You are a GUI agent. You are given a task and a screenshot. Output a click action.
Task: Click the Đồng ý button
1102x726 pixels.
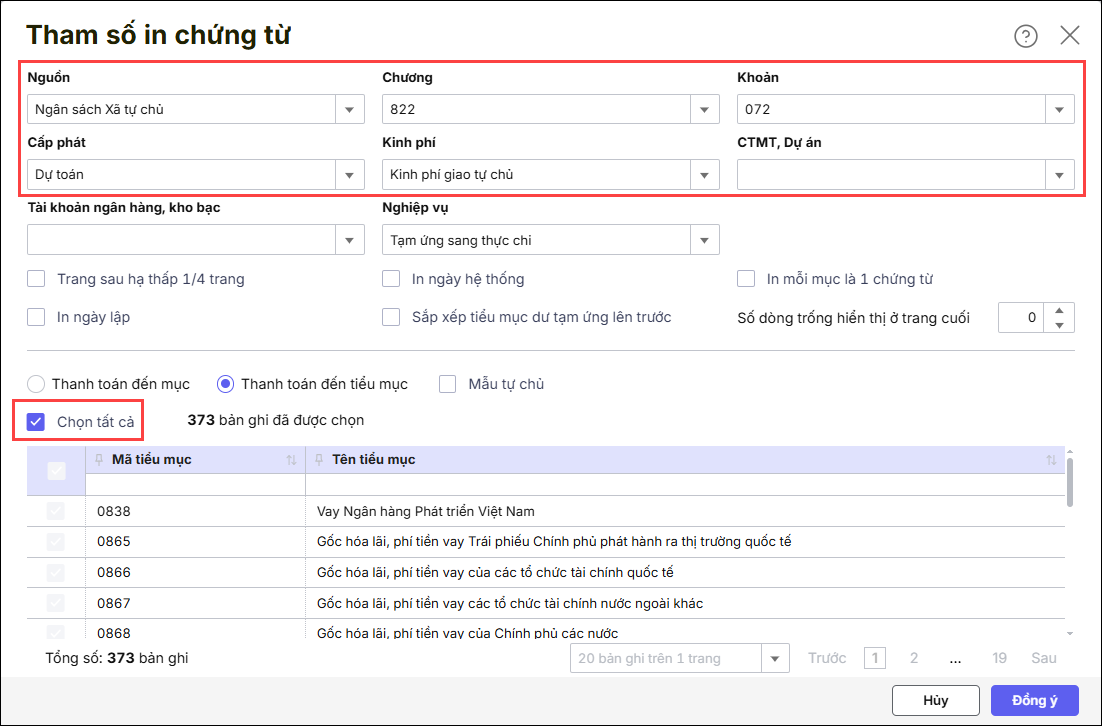[1035, 701]
